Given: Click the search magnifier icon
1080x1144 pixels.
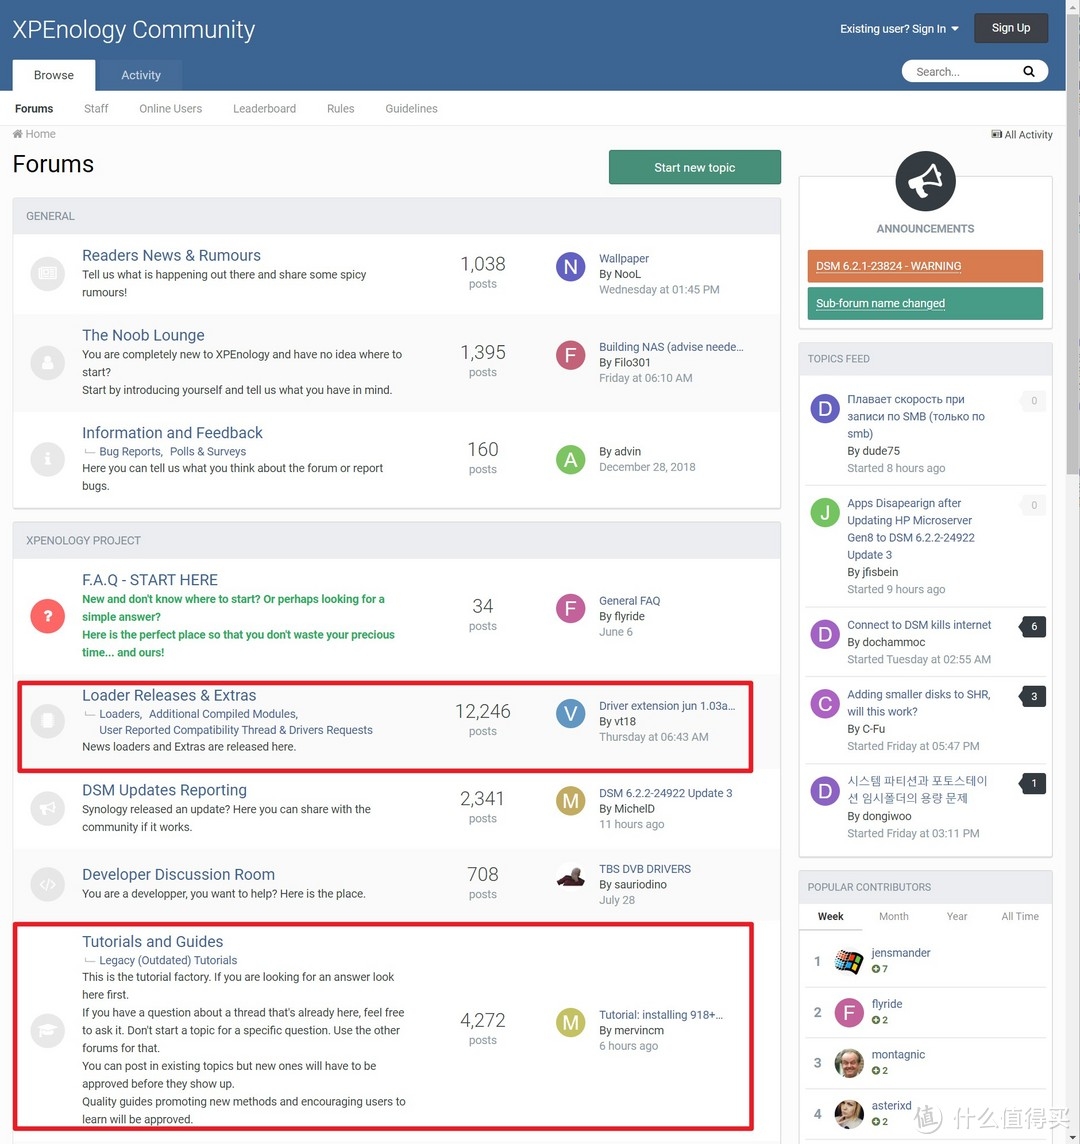Looking at the screenshot, I should click(x=1028, y=72).
